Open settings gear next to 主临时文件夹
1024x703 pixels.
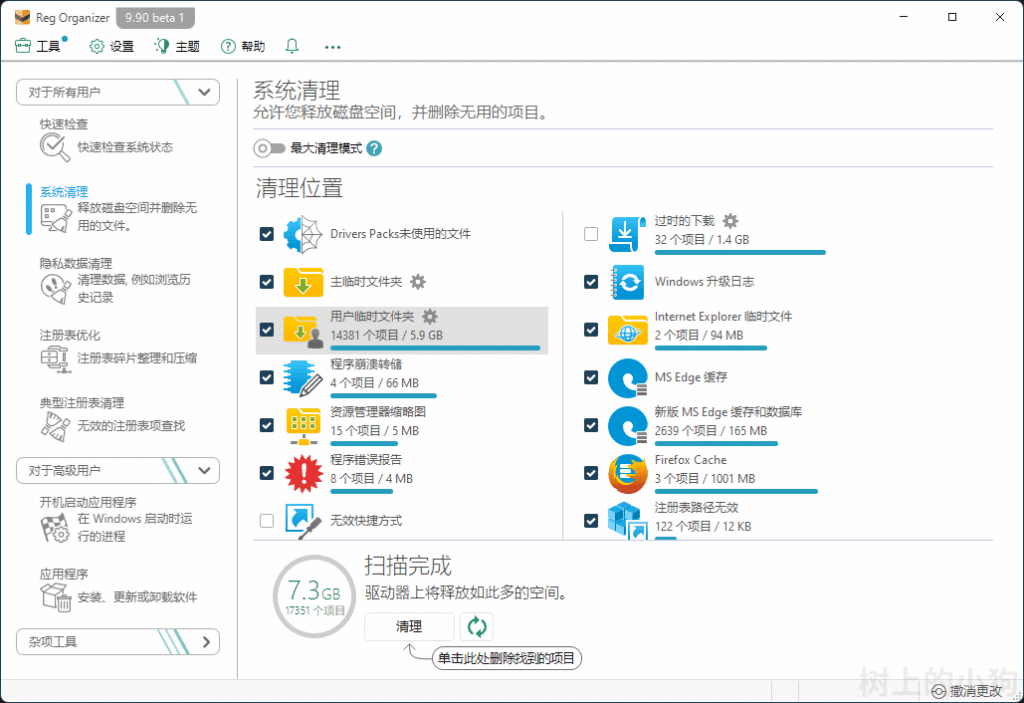[x=418, y=282]
